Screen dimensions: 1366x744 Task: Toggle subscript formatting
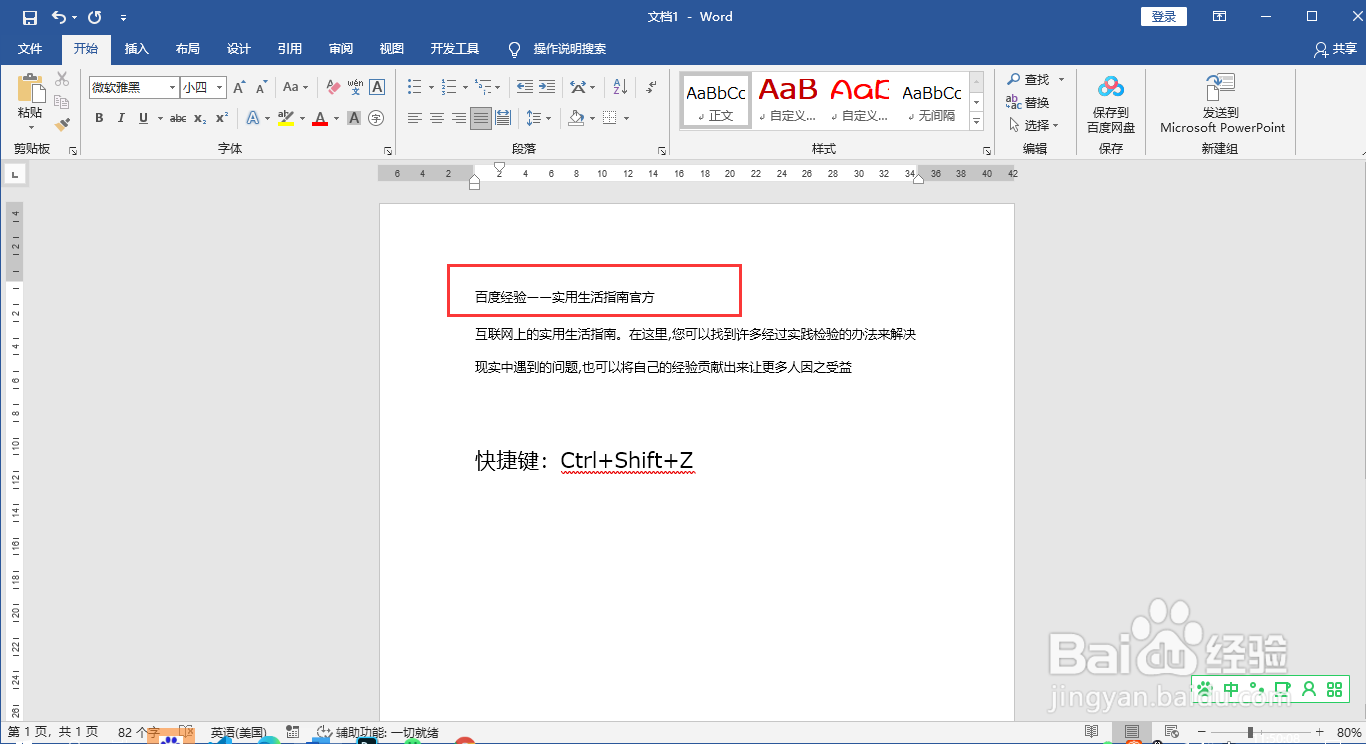(200, 118)
